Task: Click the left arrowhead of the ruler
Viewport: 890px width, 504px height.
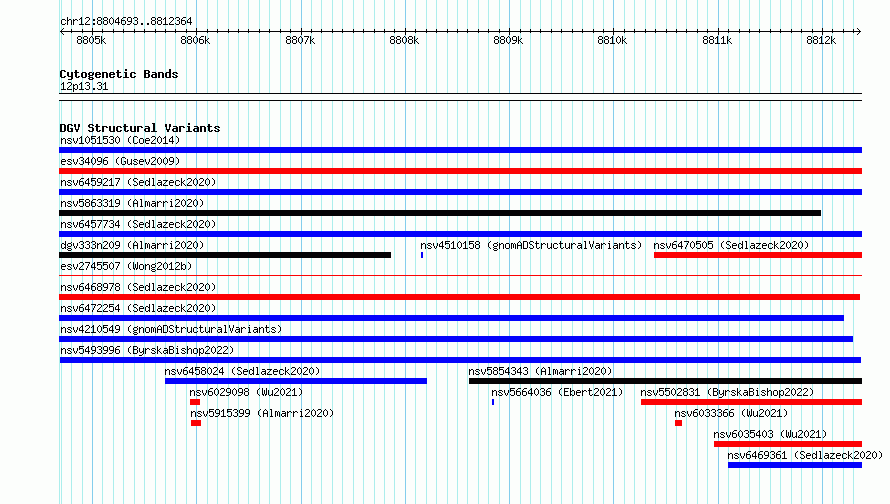Action: click(62, 32)
